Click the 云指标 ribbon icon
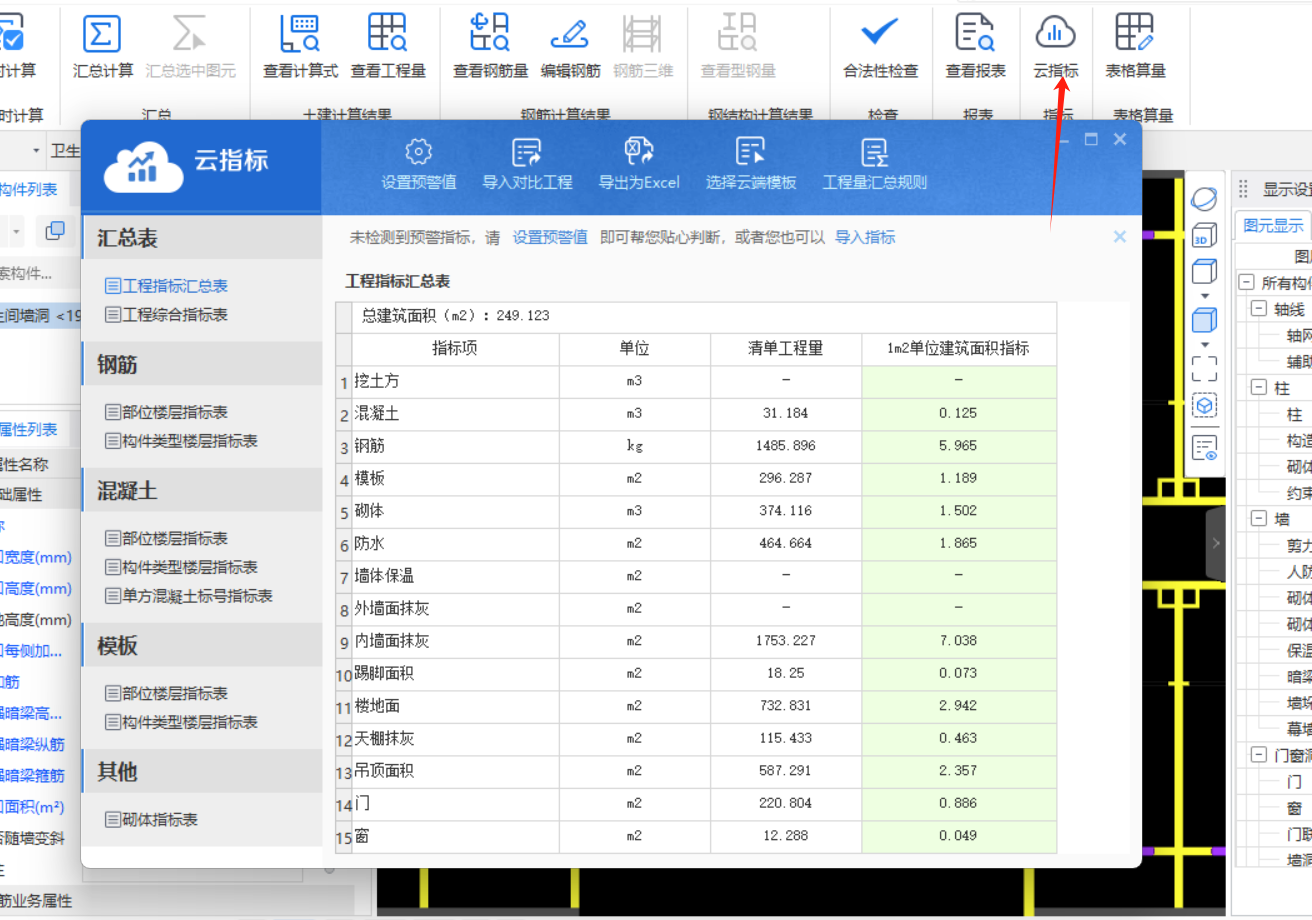Screen dimensions: 1312x920 pos(1055,34)
